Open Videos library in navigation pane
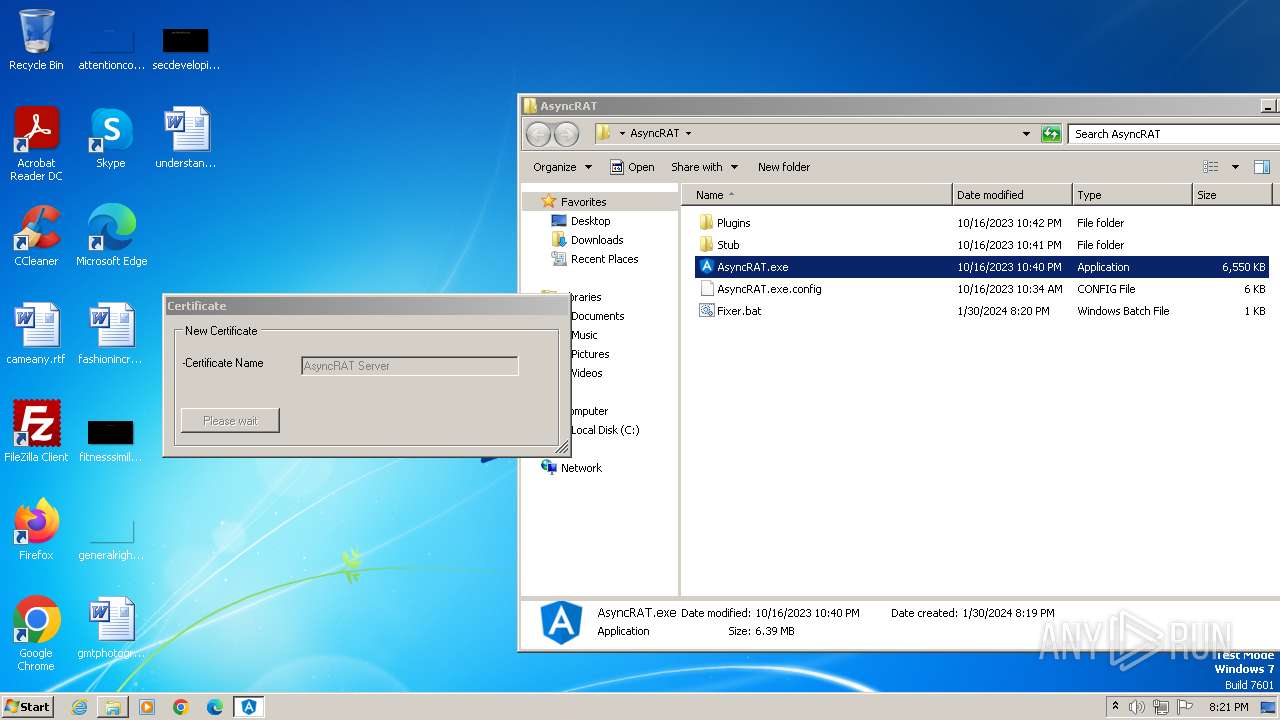1280x720 pixels. [587, 373]
